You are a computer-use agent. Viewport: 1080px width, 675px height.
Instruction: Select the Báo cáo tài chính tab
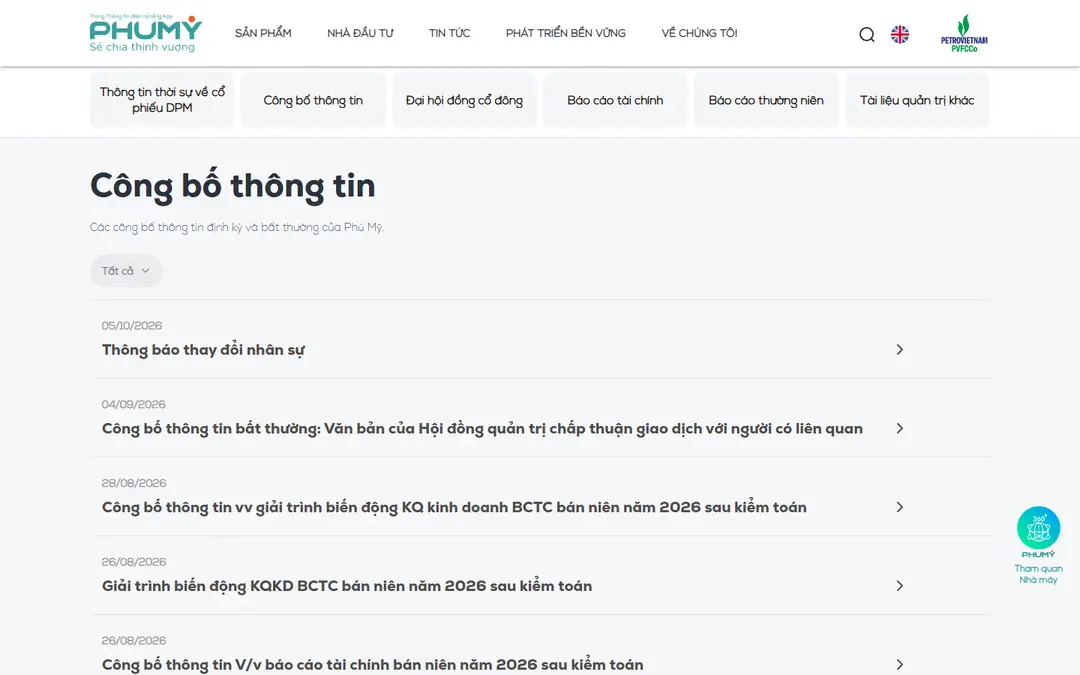pos(615,100)
